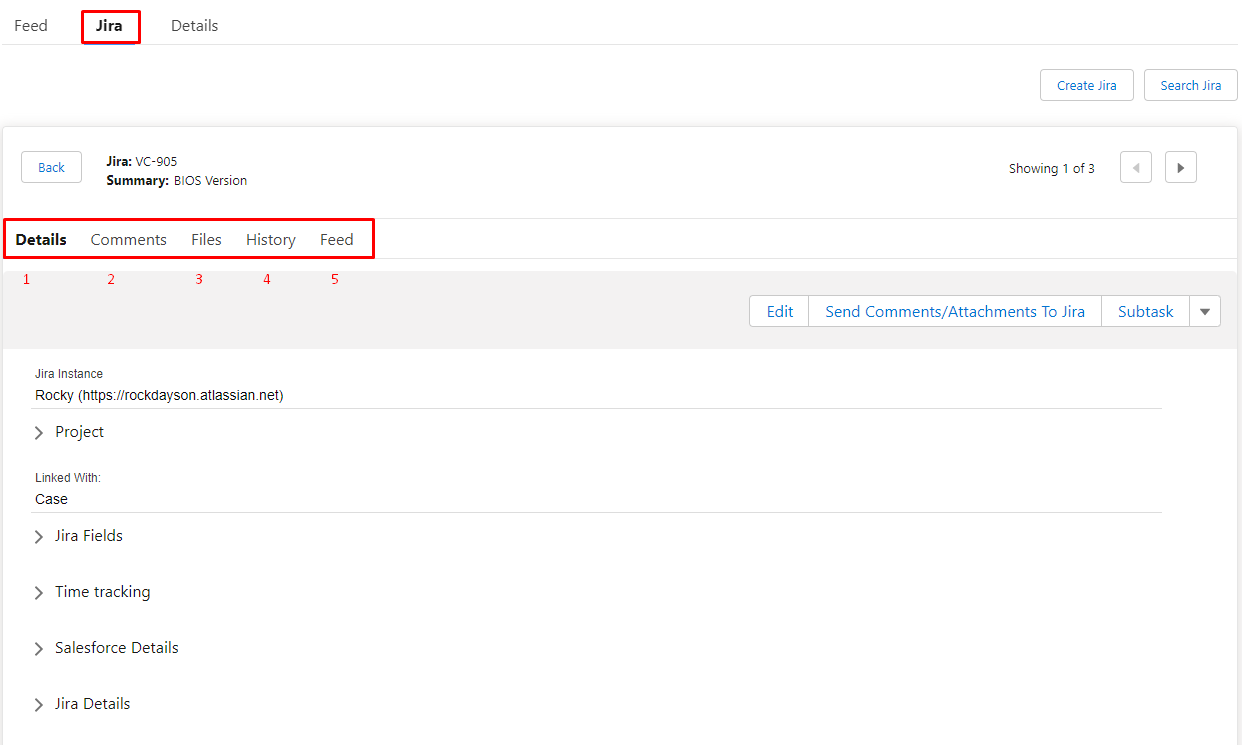Go to previous Jira record arrow
The height and width of the screenshot is (745, 1242).
pyautogui.click(x=1136, y=167)
